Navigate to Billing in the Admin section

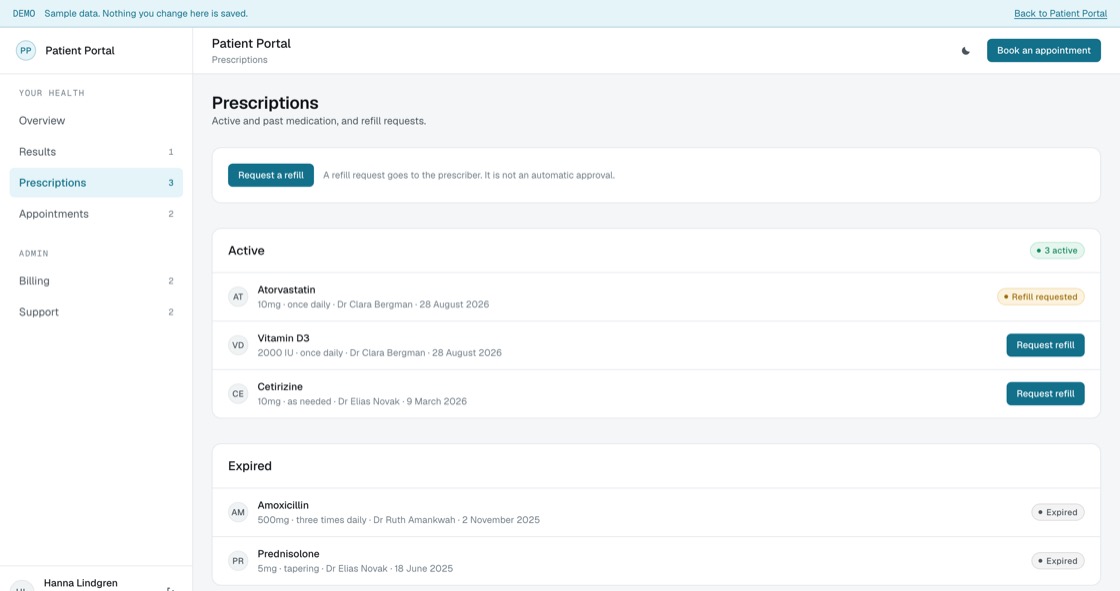(x=96, y=281)
